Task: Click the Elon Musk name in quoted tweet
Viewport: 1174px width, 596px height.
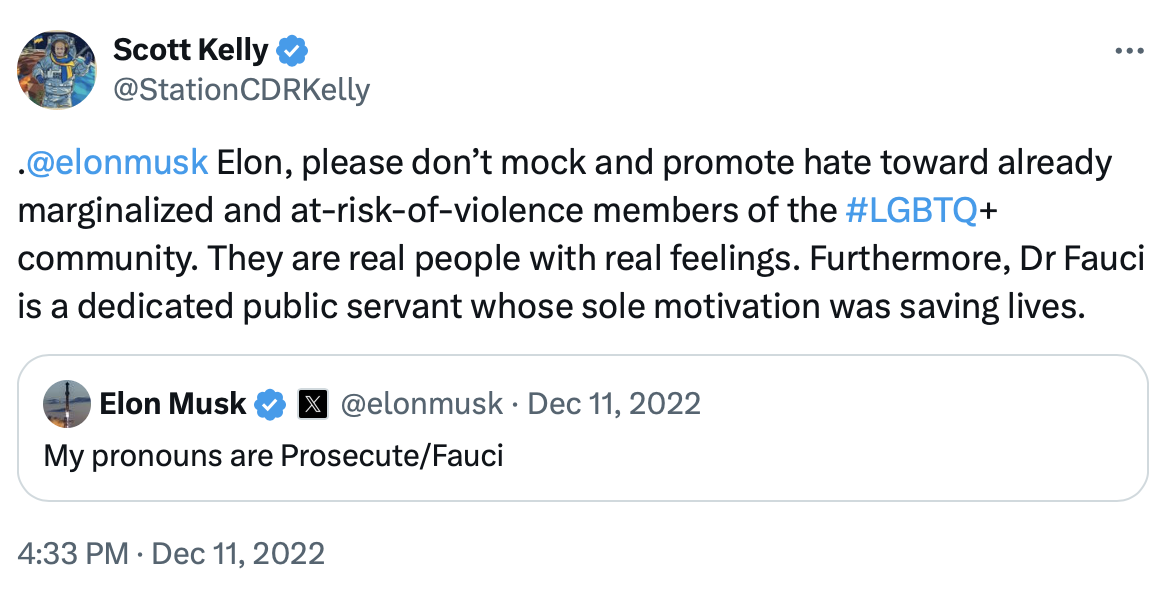Action: click(172, 404)
